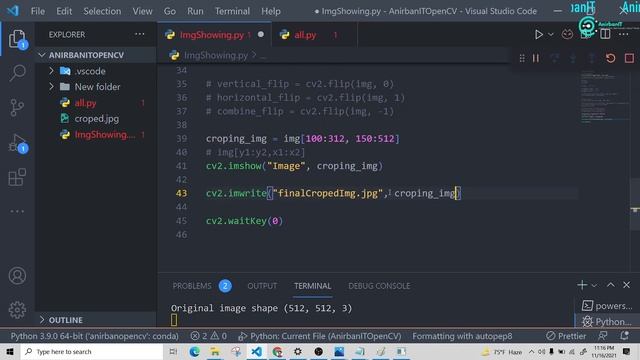The image size is (640, 360).
Task: Switch to the Output panel tab
Action: tap(262, 286)
